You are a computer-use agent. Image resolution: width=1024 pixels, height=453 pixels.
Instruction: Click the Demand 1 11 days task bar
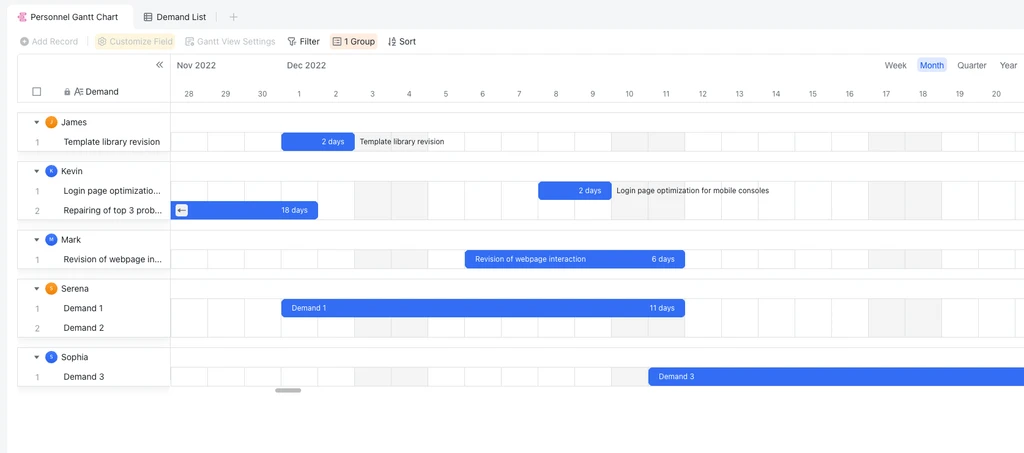click(483, 308)
